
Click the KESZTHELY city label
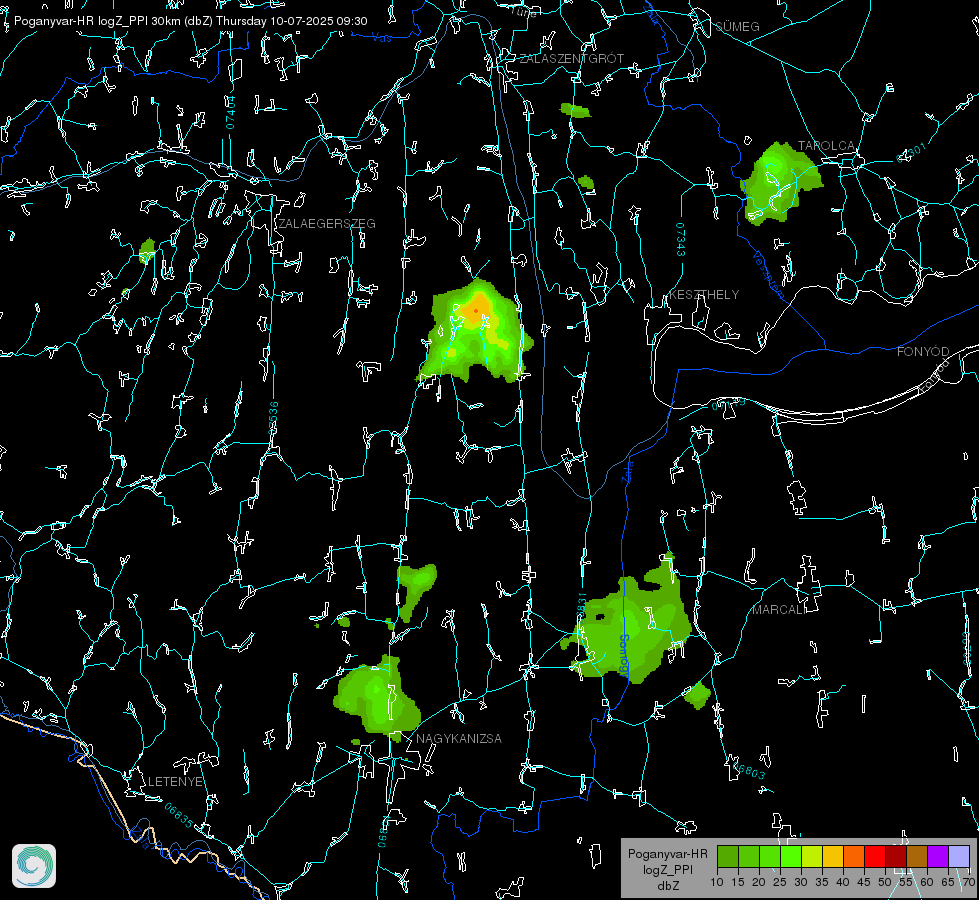coord(704,294)
